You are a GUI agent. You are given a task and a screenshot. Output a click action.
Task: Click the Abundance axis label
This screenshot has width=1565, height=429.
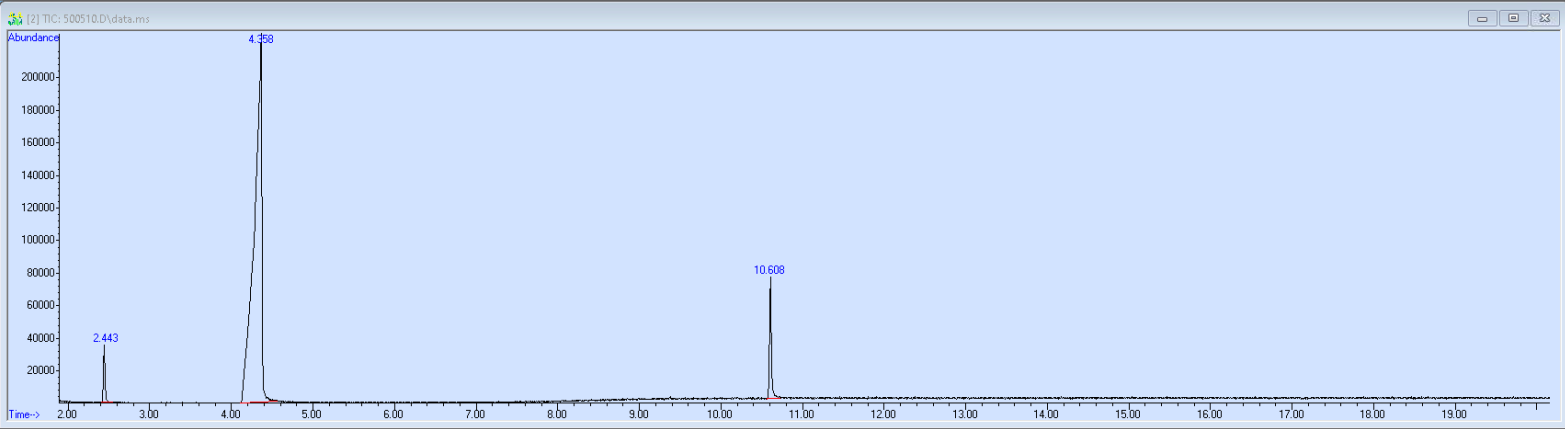click(x=33, y=38)
